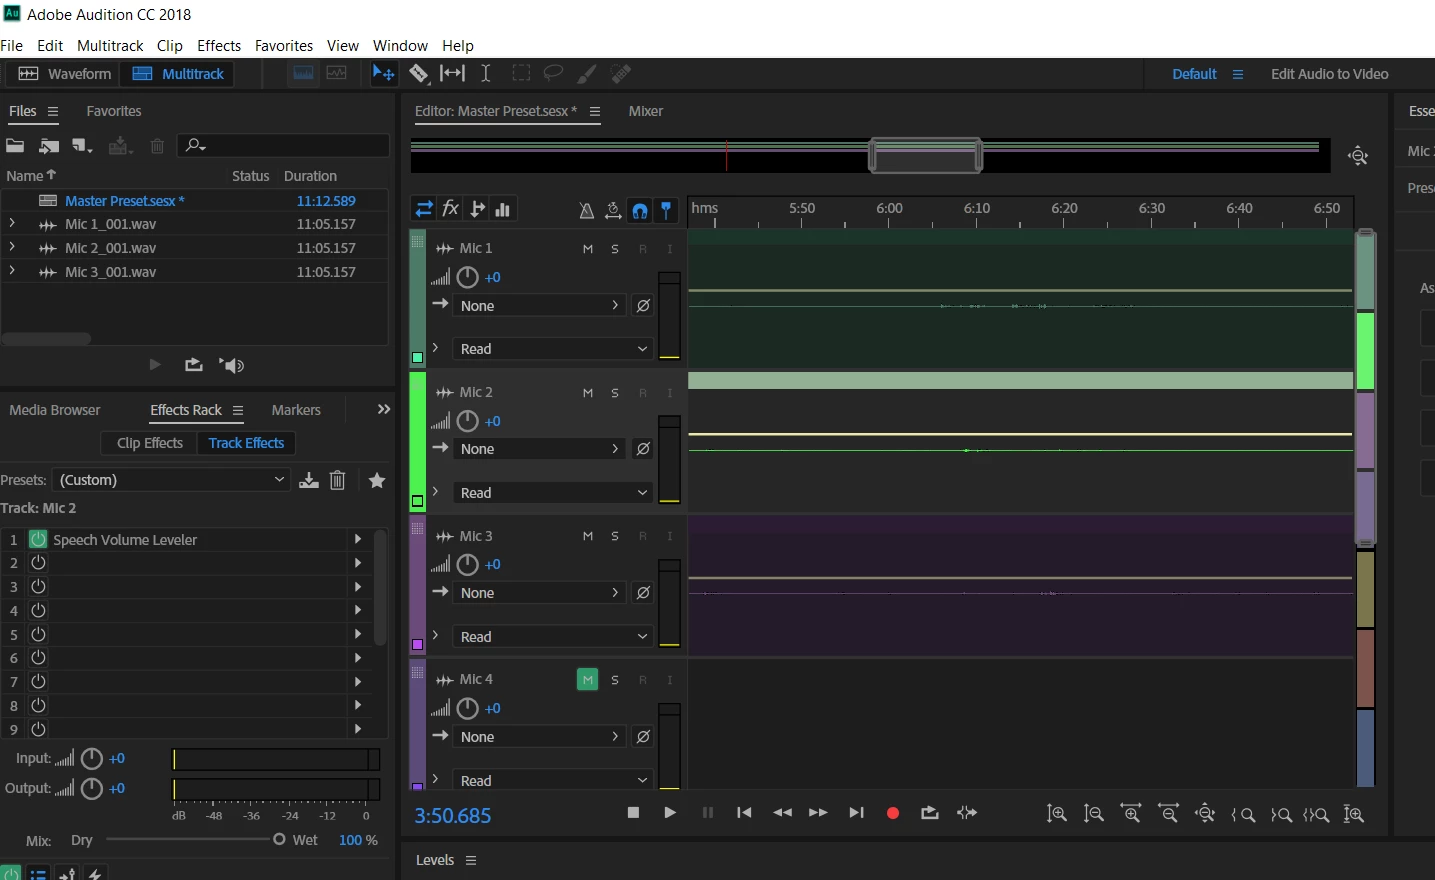Open Mic 2 automation Read dropdown
This screenshot has width=1435, height=880.
click(x=553, y=493)
